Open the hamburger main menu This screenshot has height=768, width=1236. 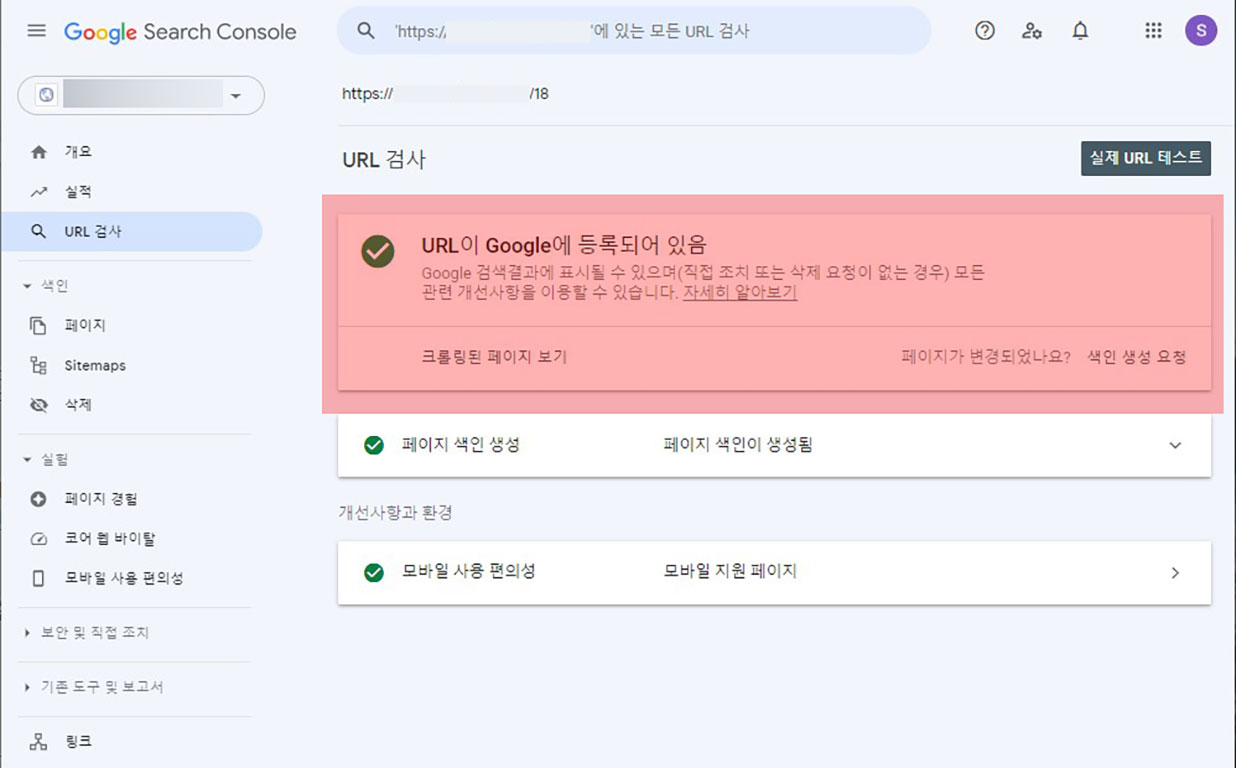tap(37, 31)
